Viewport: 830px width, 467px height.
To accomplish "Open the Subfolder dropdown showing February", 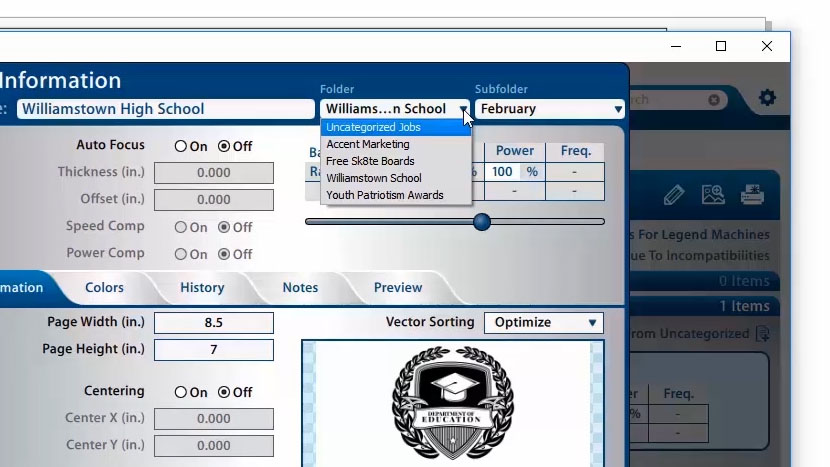I will coord(549,109).
